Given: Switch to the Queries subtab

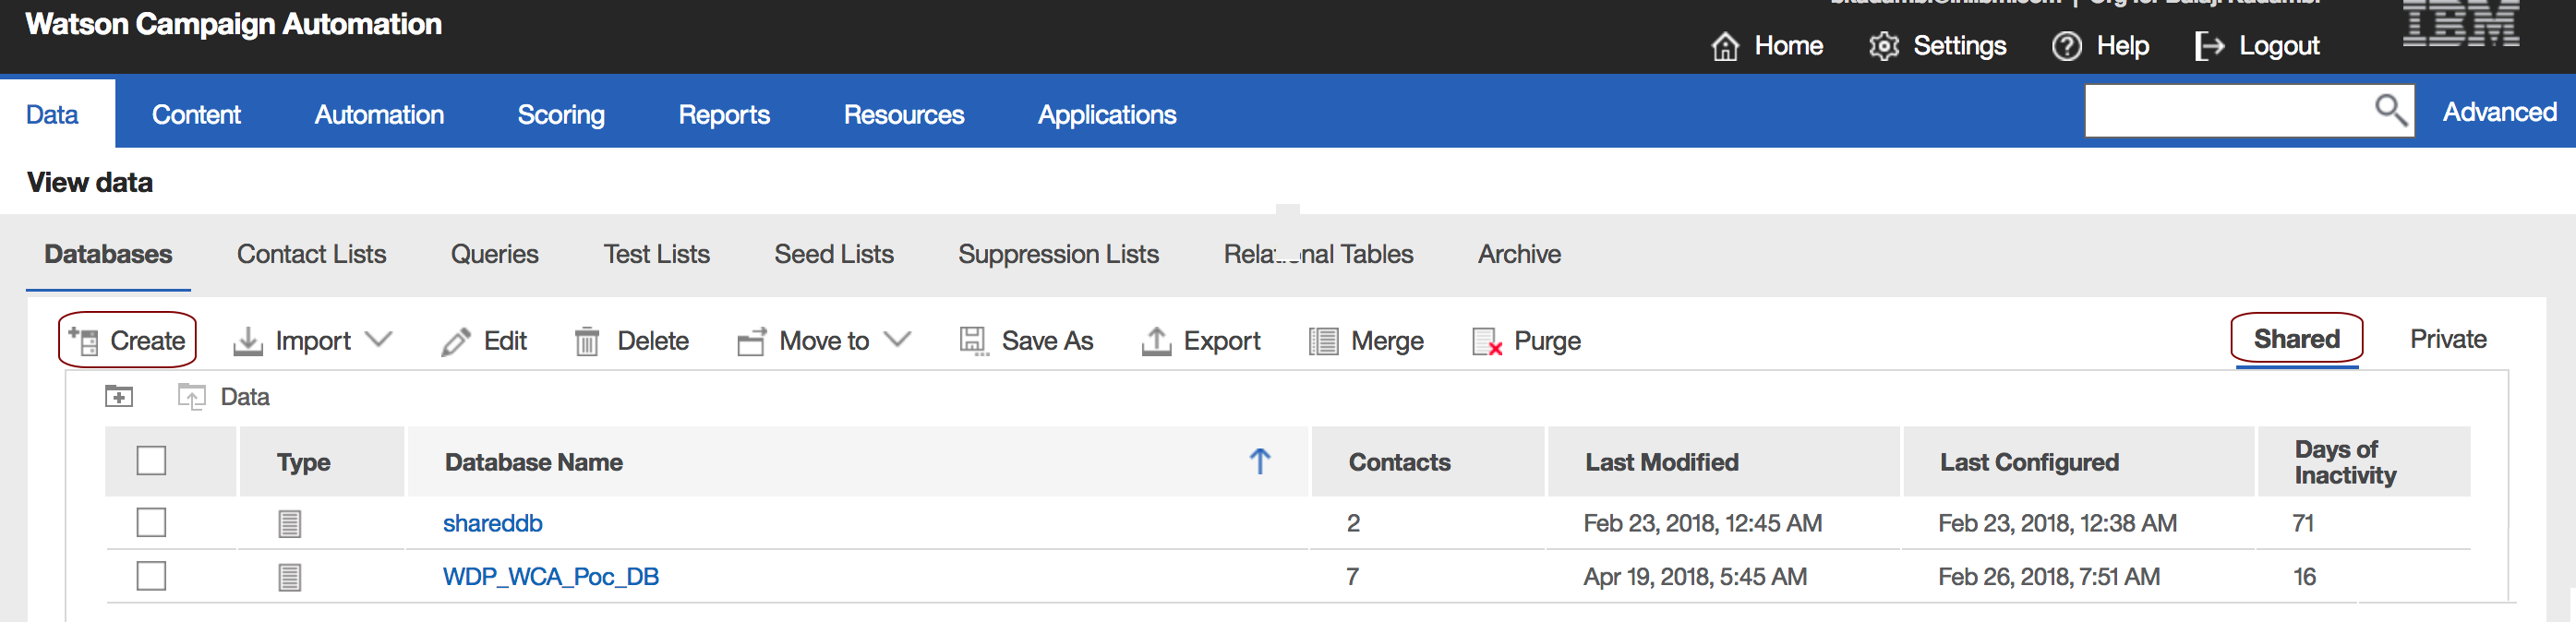Looking at the screenshot, I should (x=494, y=254).
